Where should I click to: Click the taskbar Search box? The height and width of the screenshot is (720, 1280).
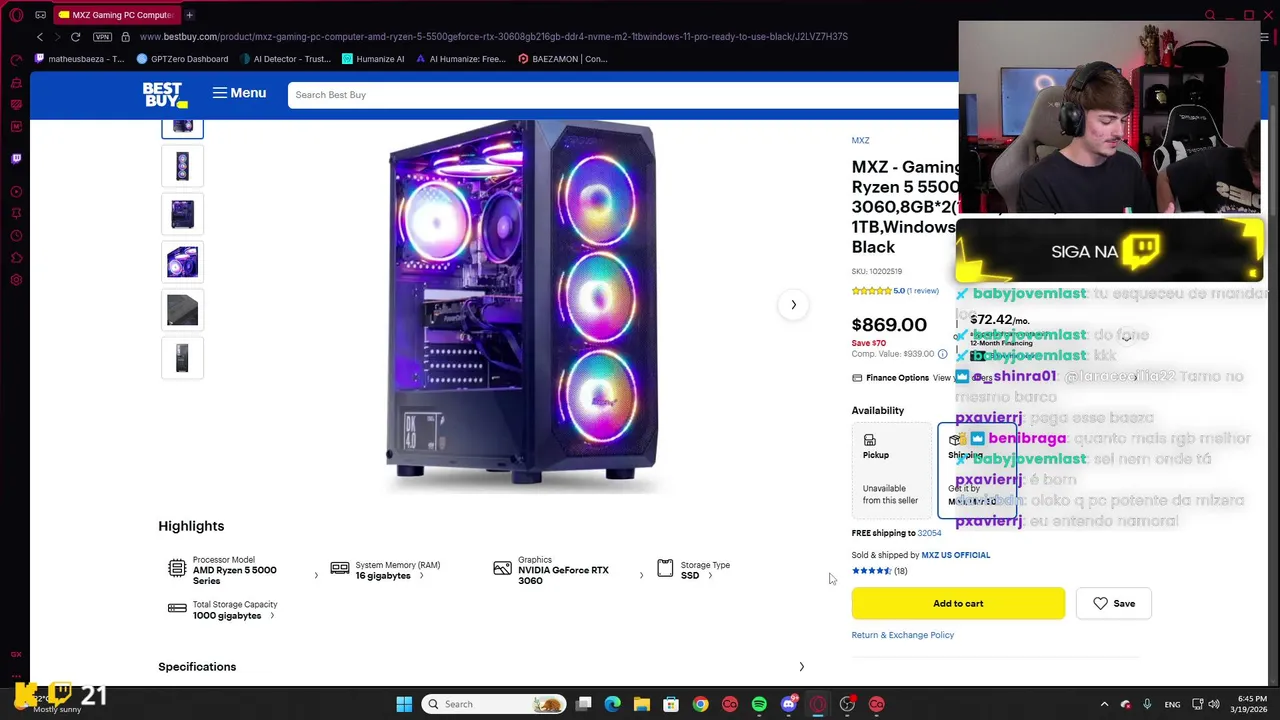pos(494,704)
